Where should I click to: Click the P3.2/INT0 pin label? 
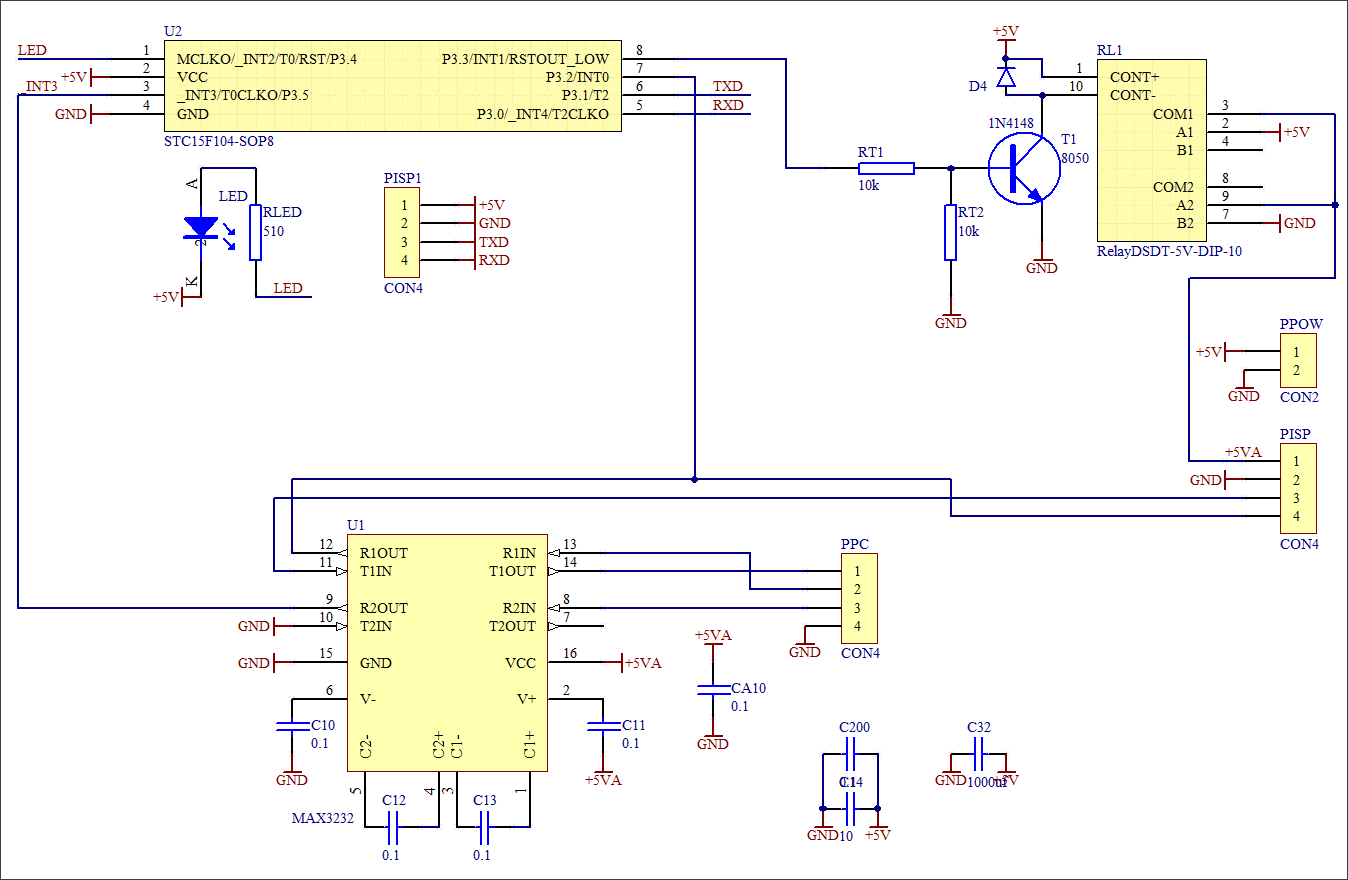pos(577,77)
